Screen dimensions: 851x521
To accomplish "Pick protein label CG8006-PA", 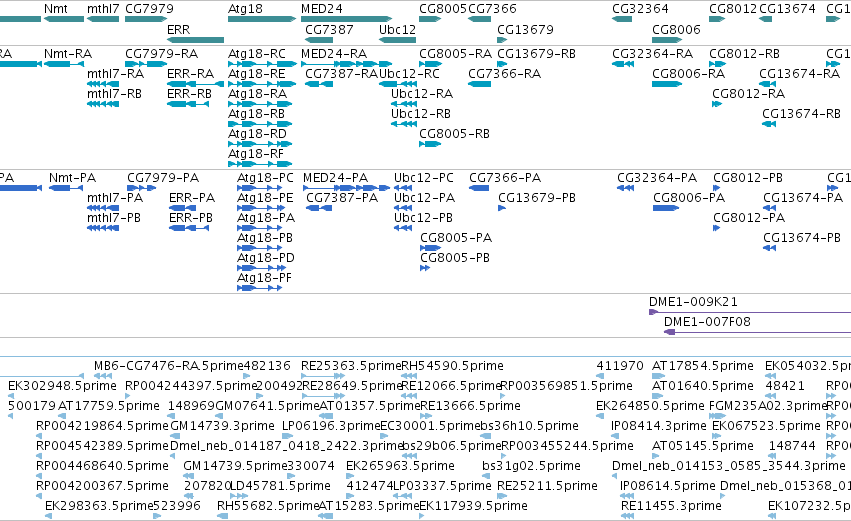I will (x=689, y=198).
